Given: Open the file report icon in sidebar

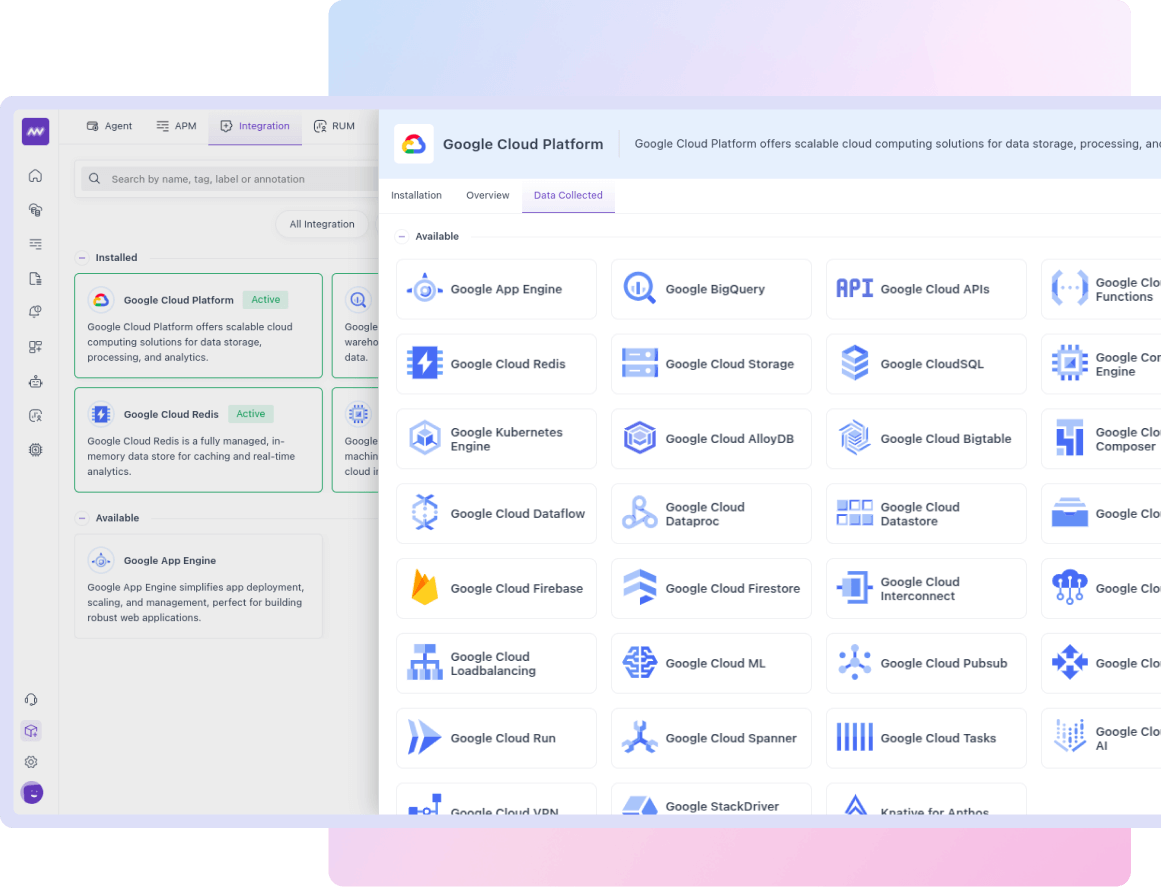Looking at the screenshot, I should pos(35,278).
